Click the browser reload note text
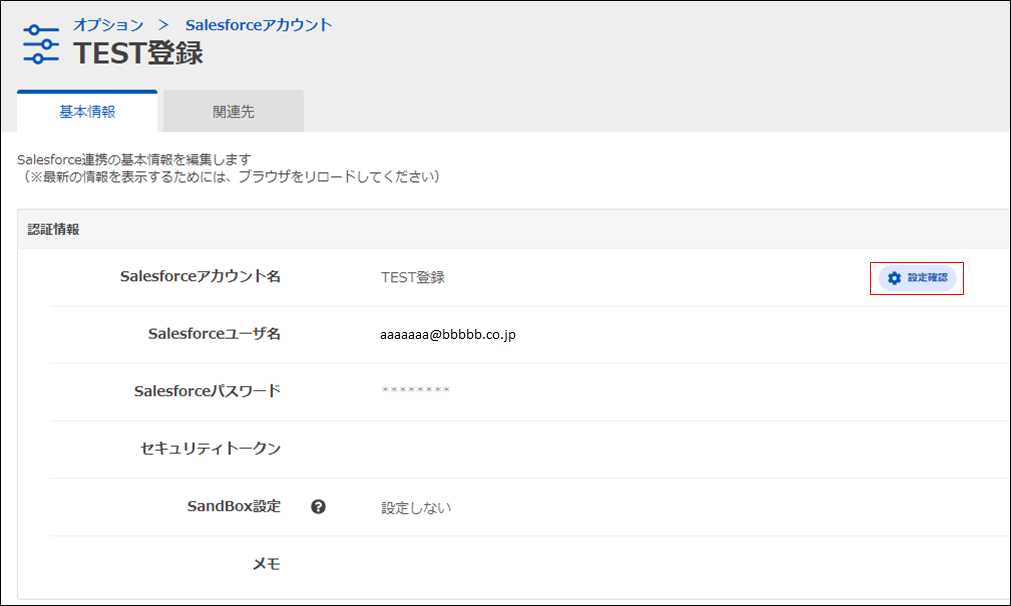Screen dimensions: 1011x606 point(231,177)
